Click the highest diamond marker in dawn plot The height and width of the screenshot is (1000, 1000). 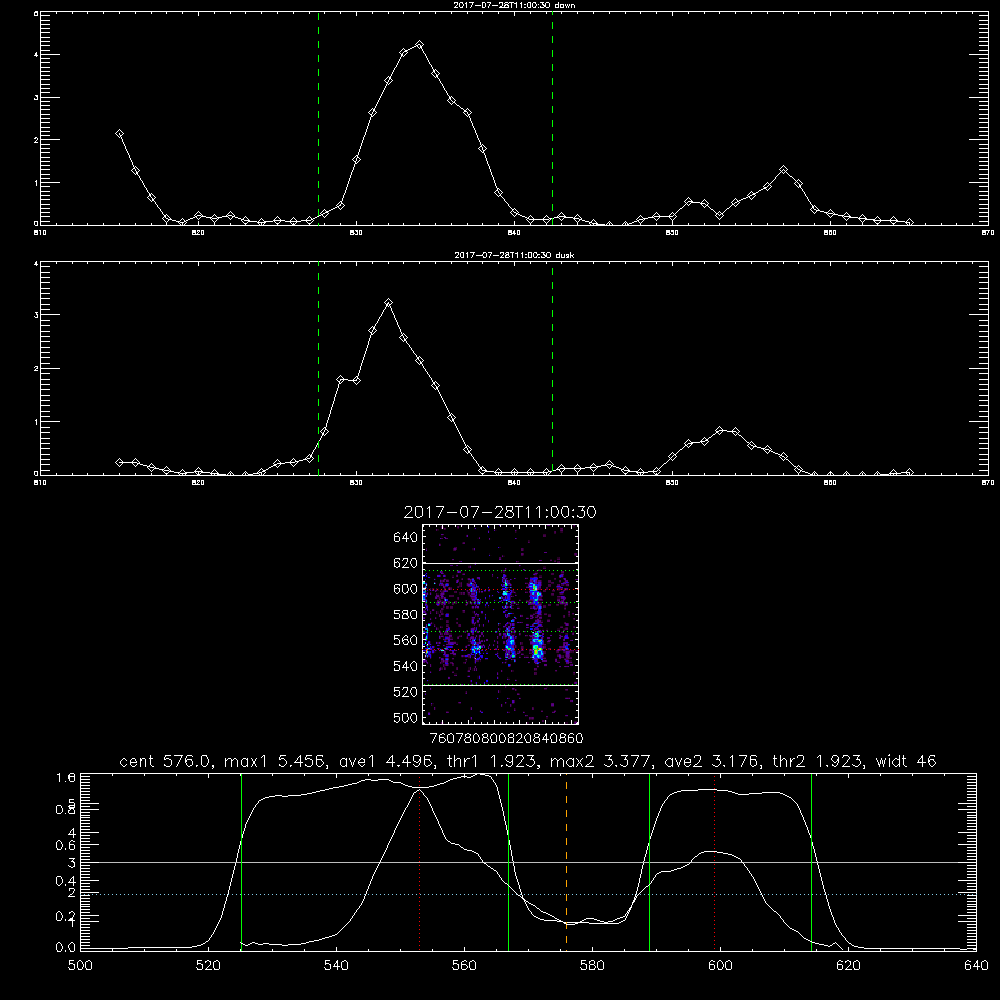point(419,45)
